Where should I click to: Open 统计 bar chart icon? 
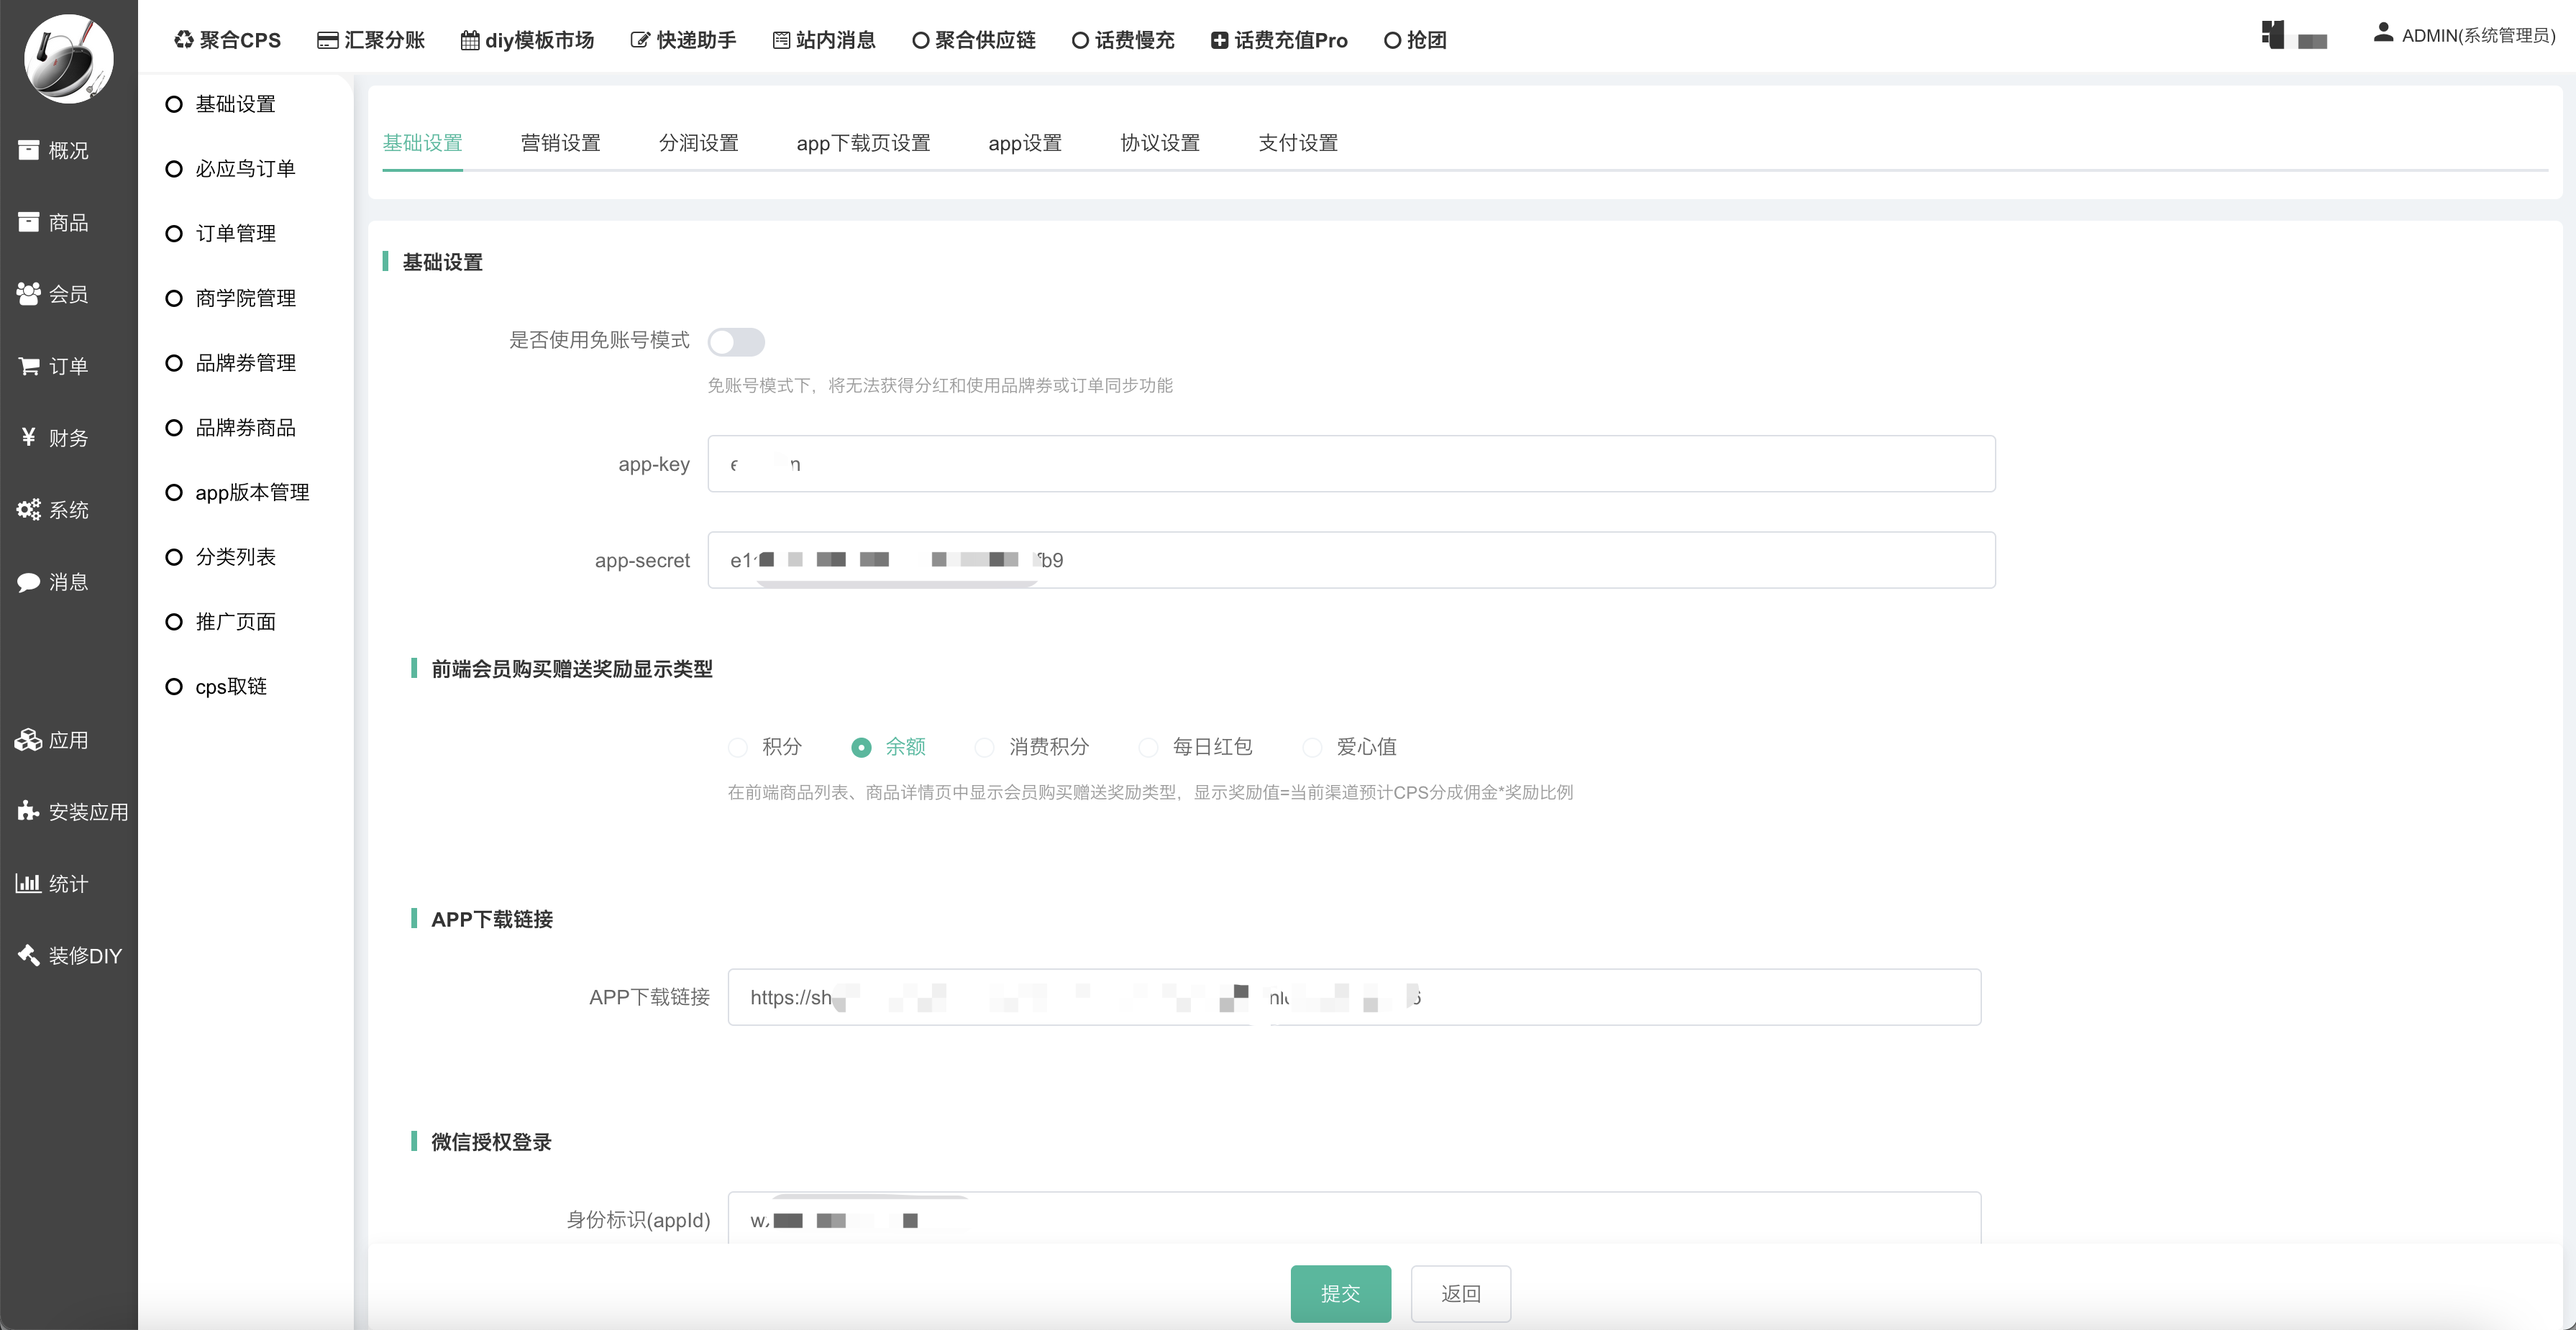29,883
